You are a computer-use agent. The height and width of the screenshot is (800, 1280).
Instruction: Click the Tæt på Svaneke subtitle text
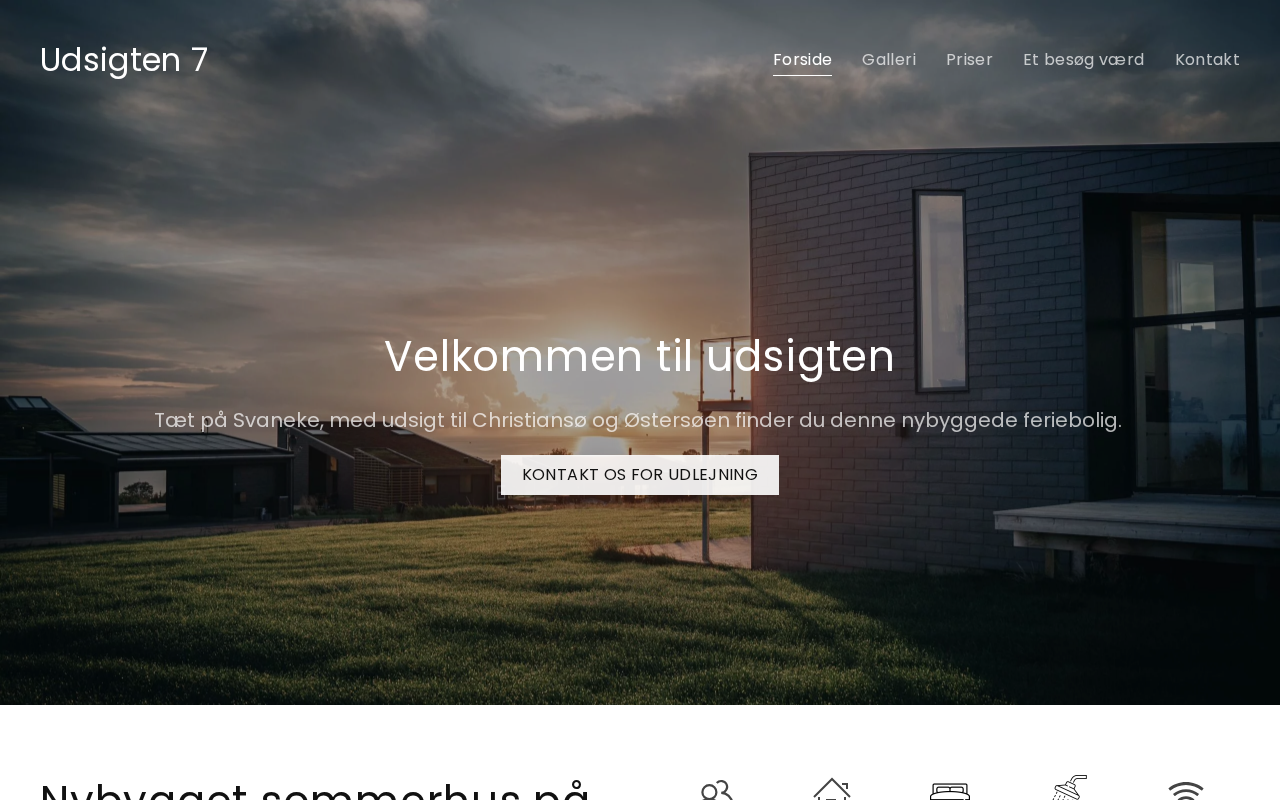(638, 420)
